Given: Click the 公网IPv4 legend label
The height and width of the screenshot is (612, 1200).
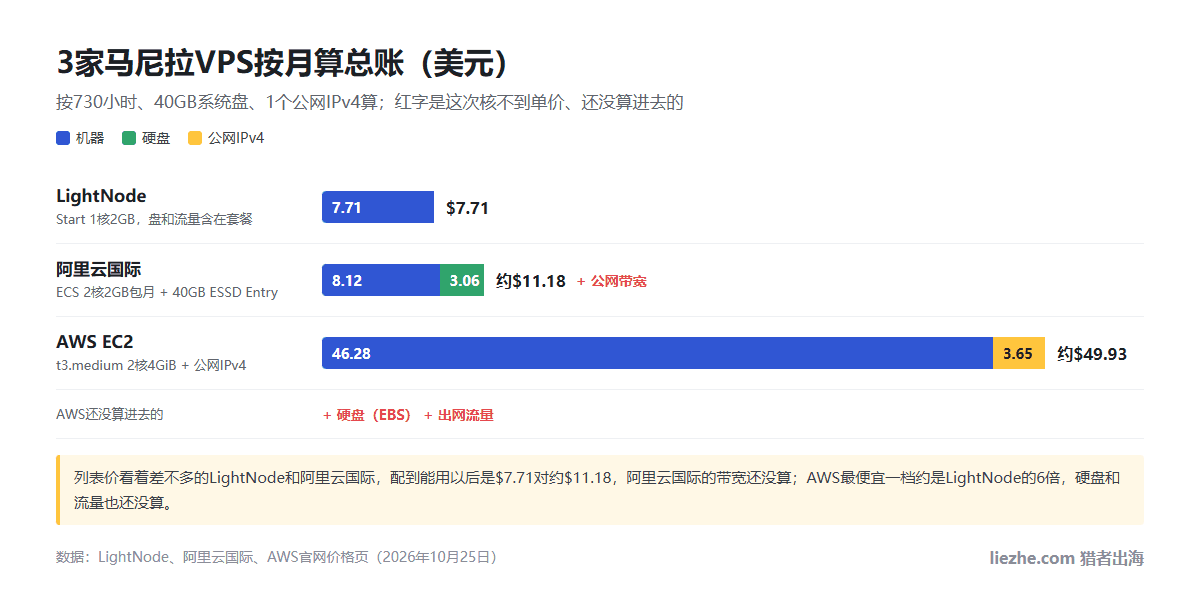Looking at the screenshot, I should tap(236, 138).
